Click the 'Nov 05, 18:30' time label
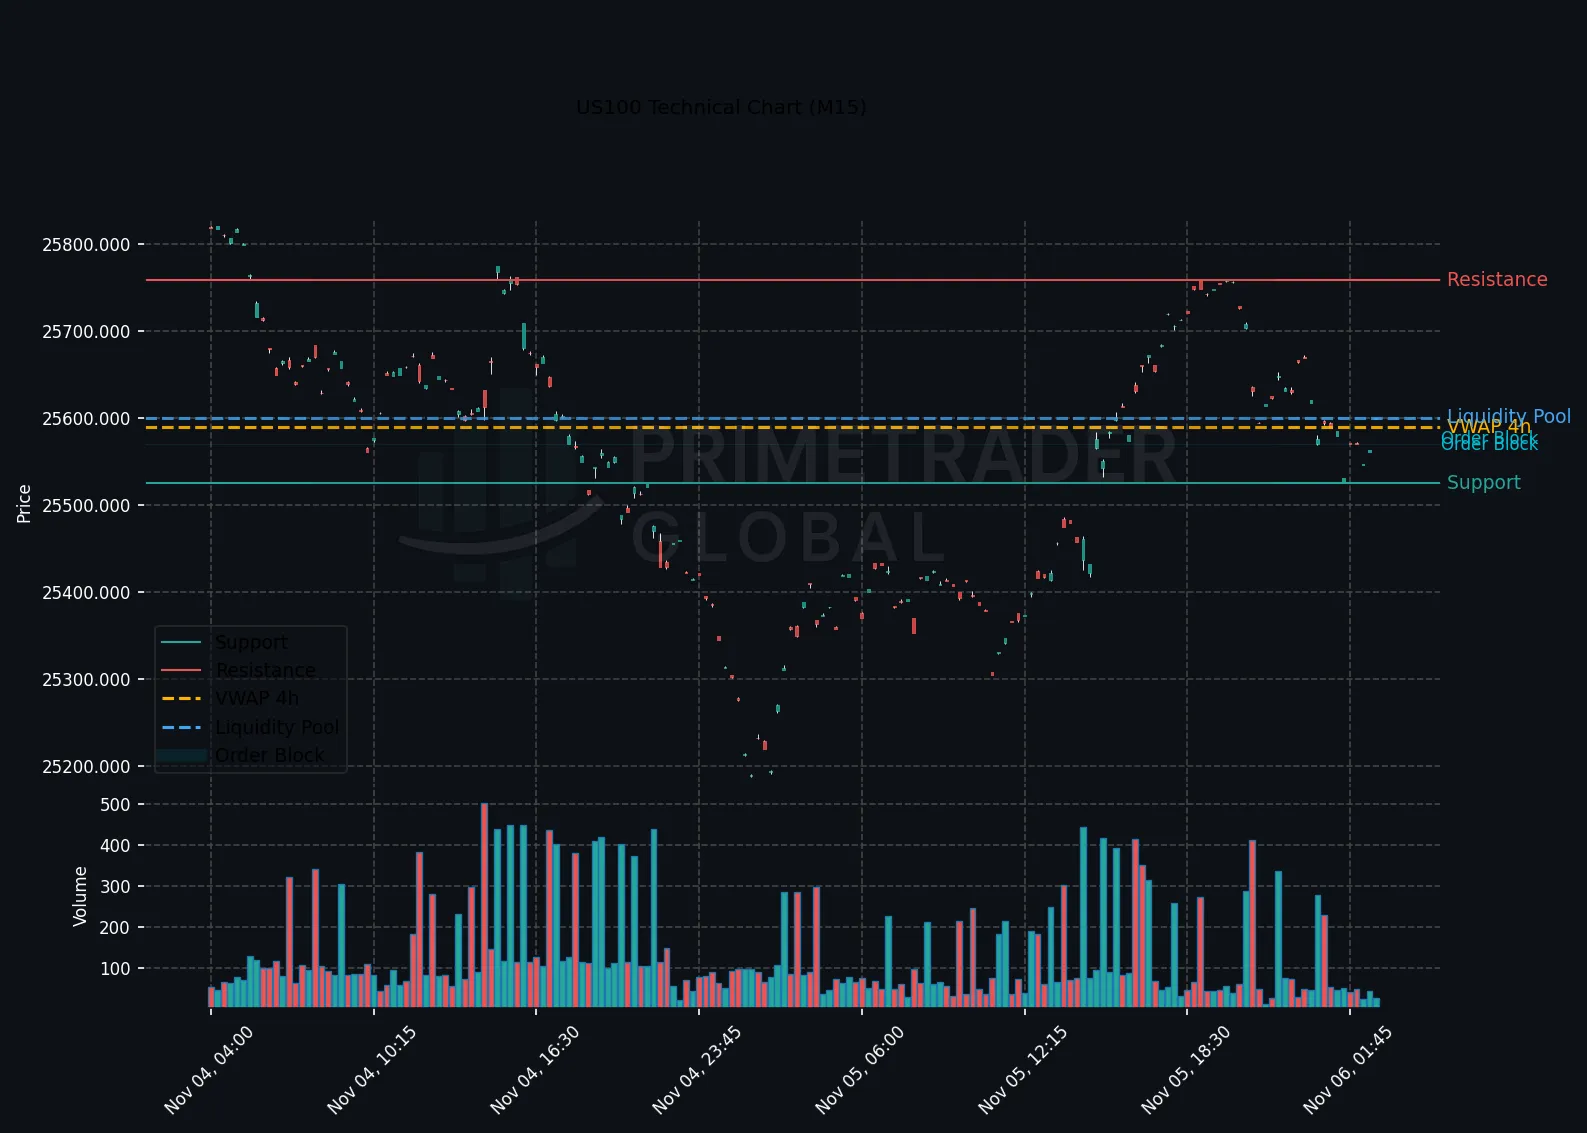 tap(1186, 1069)
